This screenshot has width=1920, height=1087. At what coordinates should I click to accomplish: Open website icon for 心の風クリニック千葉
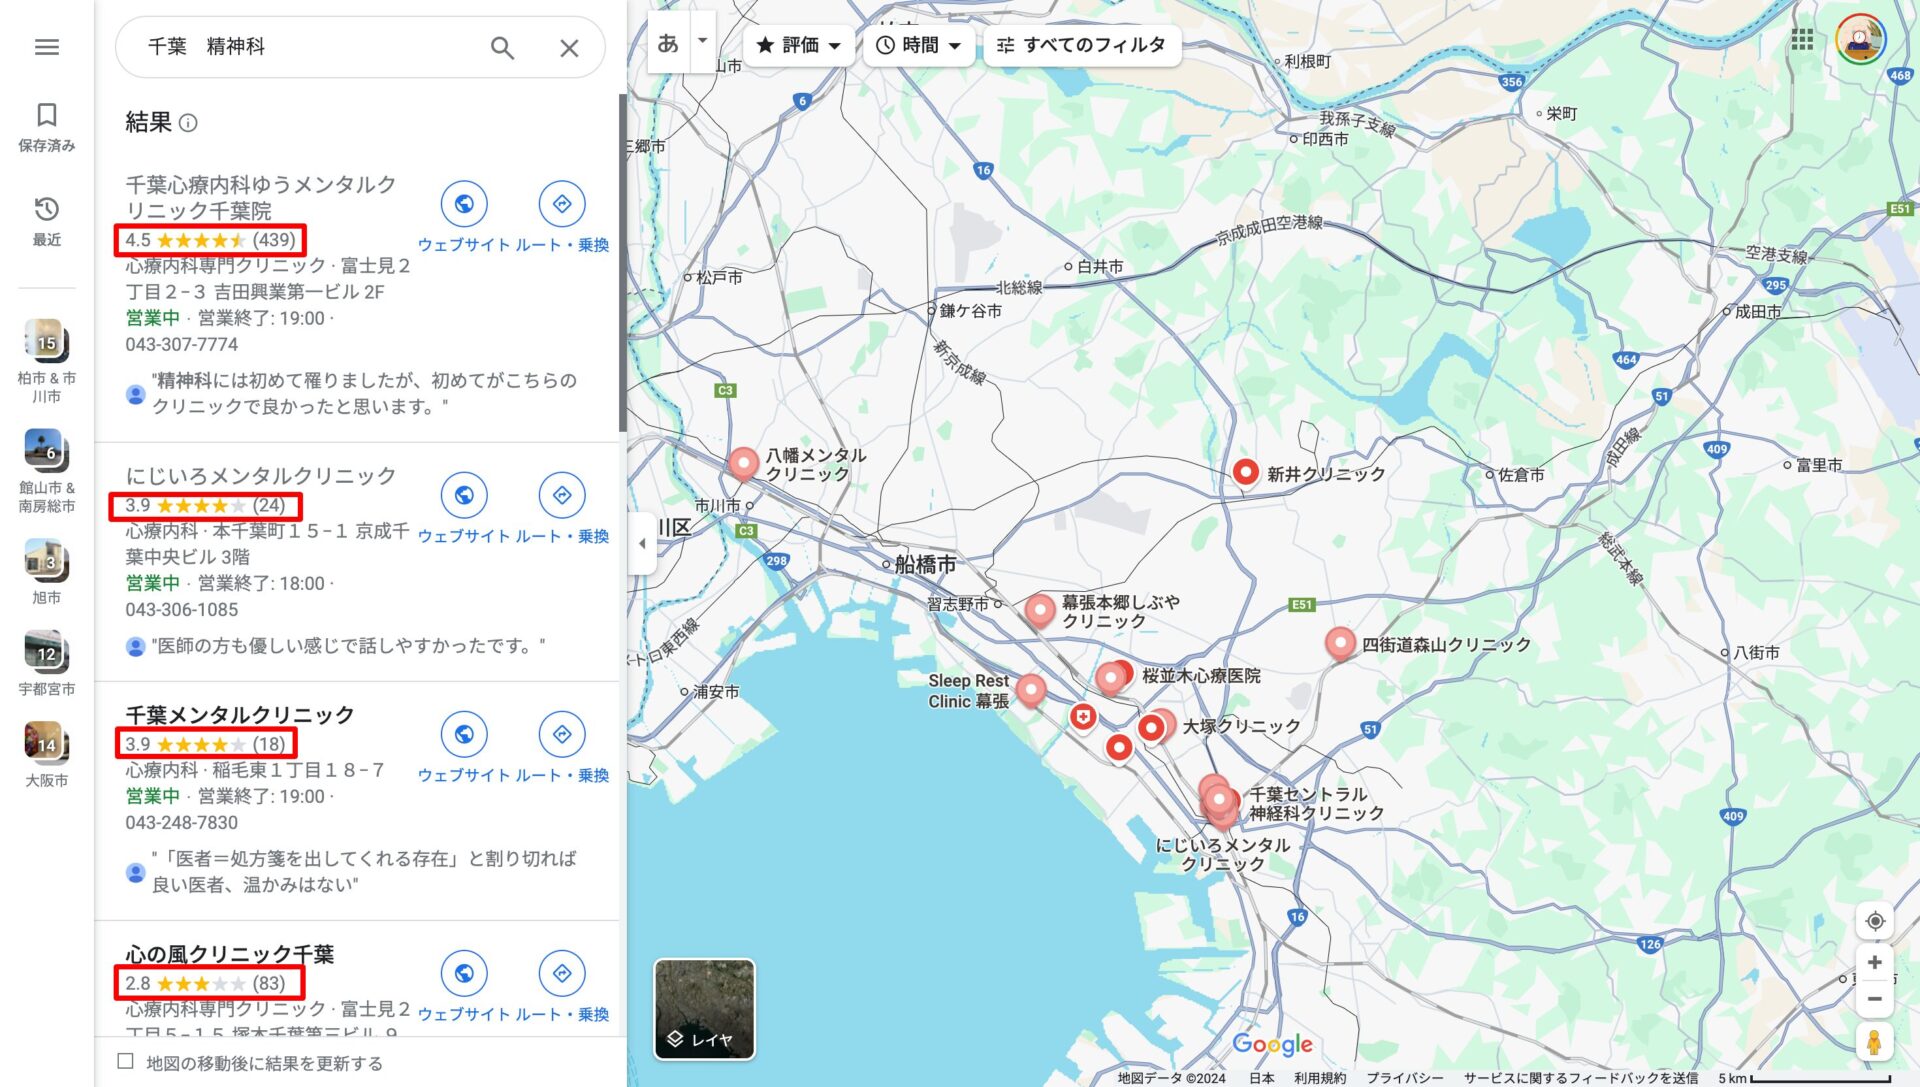click(464, 973)
